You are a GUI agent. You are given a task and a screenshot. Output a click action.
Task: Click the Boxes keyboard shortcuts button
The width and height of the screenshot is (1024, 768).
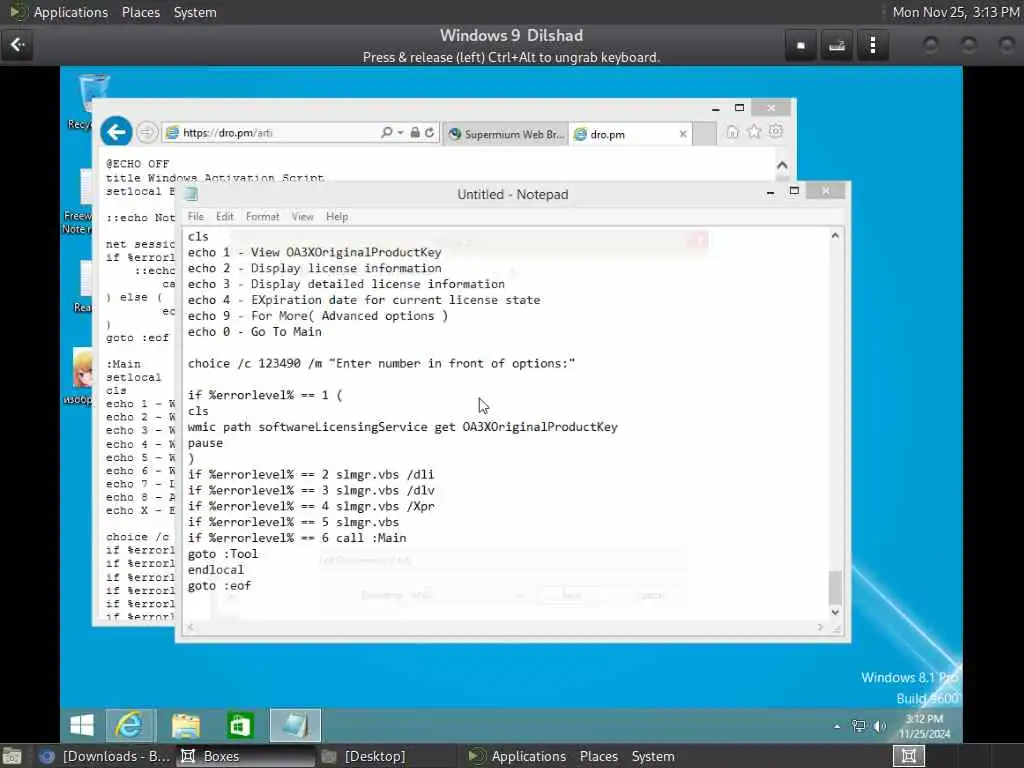pos(837,45)
